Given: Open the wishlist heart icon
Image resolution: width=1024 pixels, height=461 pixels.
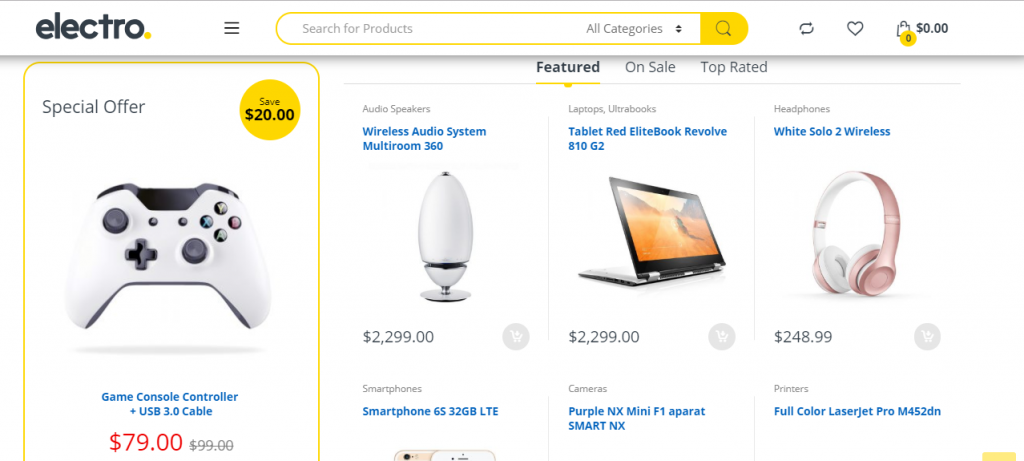Looking at the screenshot, I should [x=855, y=29].
